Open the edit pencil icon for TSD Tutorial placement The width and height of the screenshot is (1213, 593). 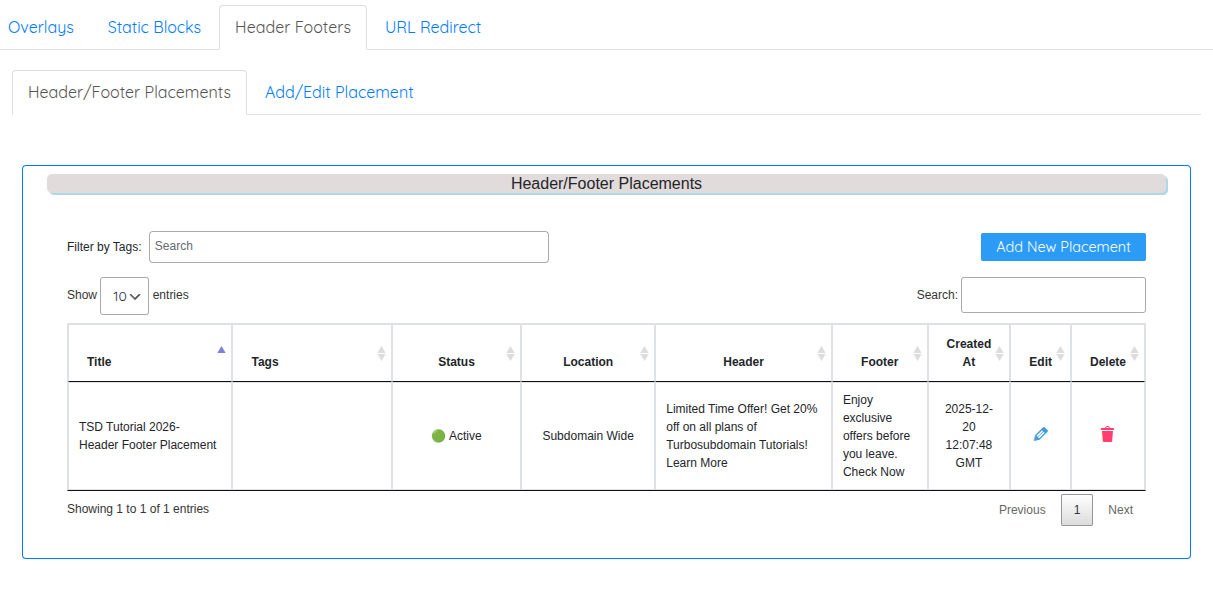[1040, 433]
